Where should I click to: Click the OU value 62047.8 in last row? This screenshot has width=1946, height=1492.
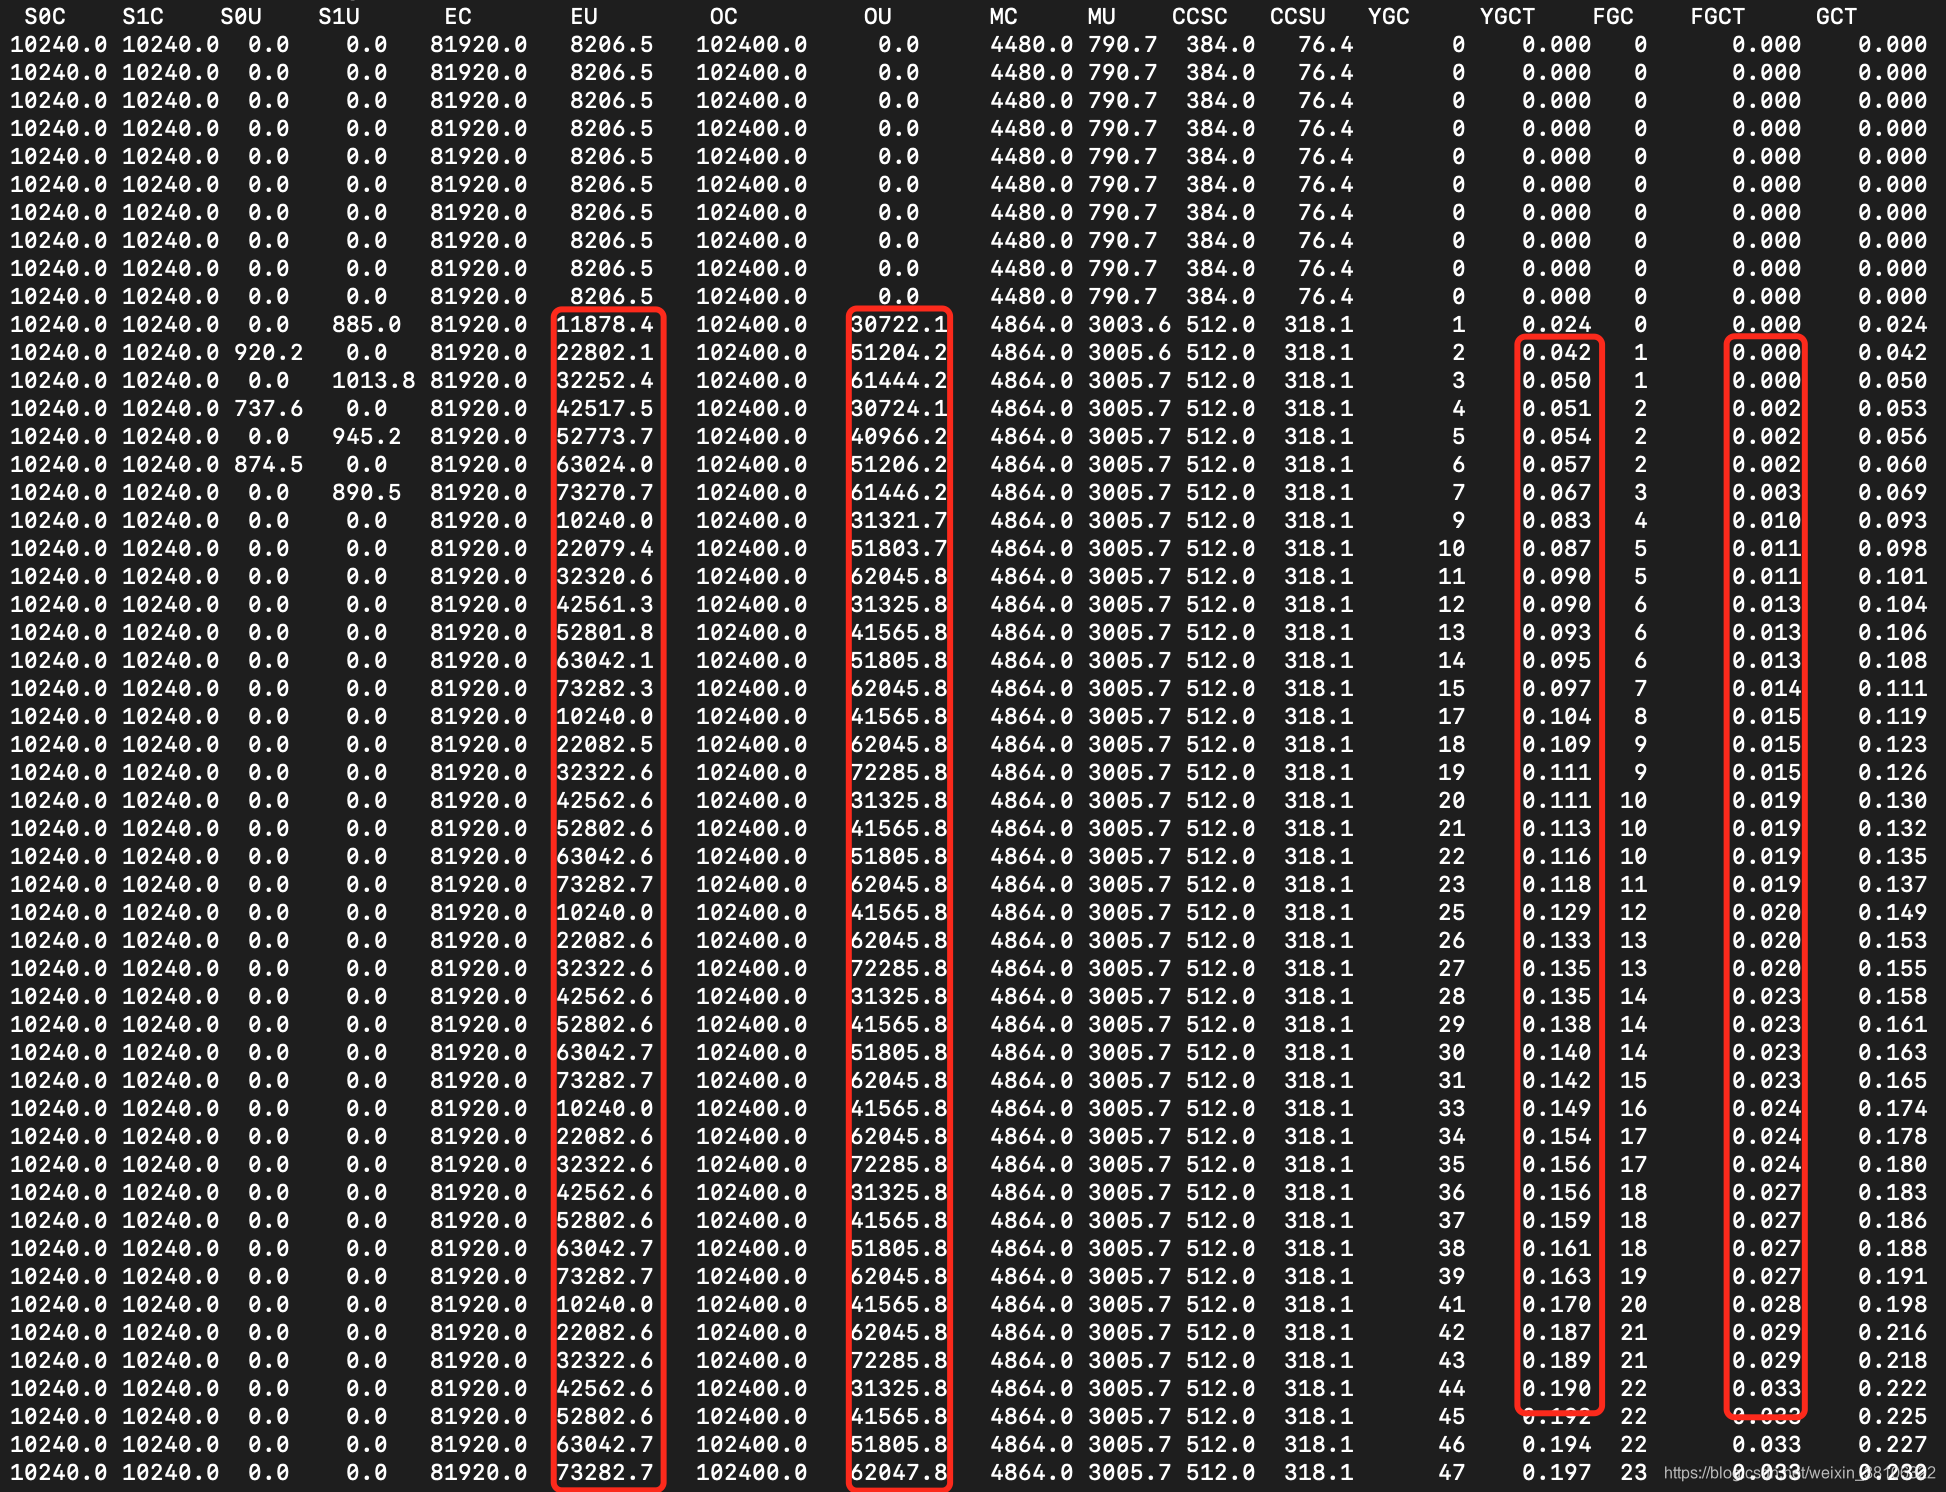pyautogui.click(x=898, y=1473)
